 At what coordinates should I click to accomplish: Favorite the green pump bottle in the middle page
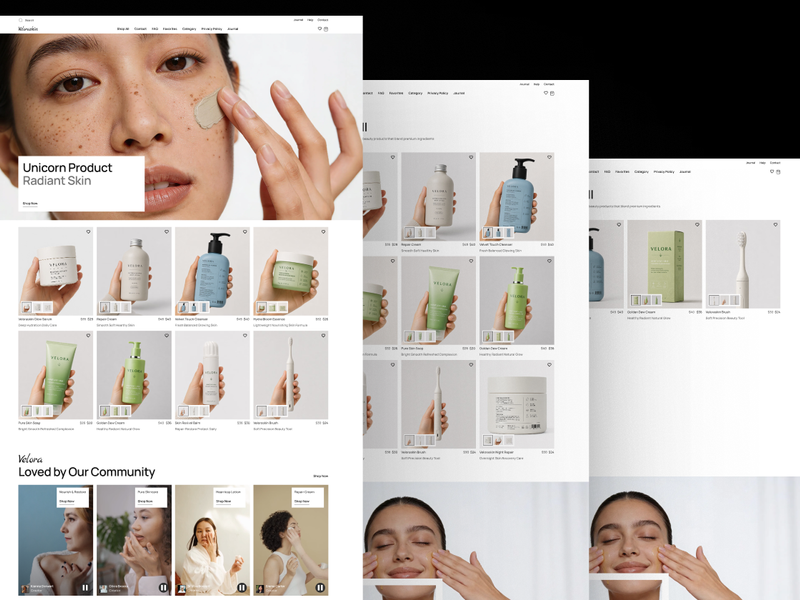coord(549,261)
